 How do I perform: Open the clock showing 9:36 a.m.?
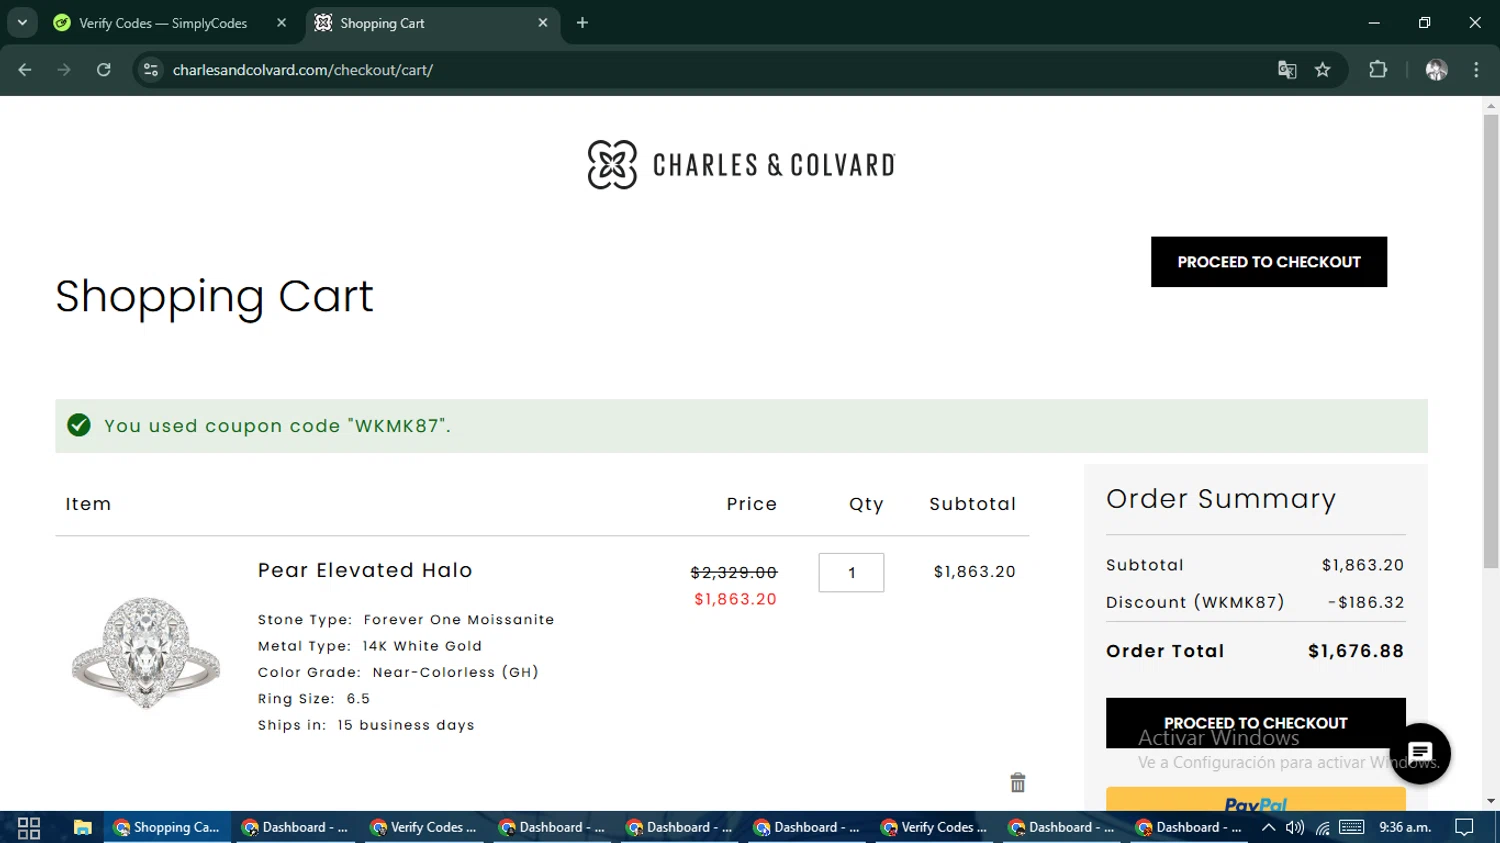1405,827
